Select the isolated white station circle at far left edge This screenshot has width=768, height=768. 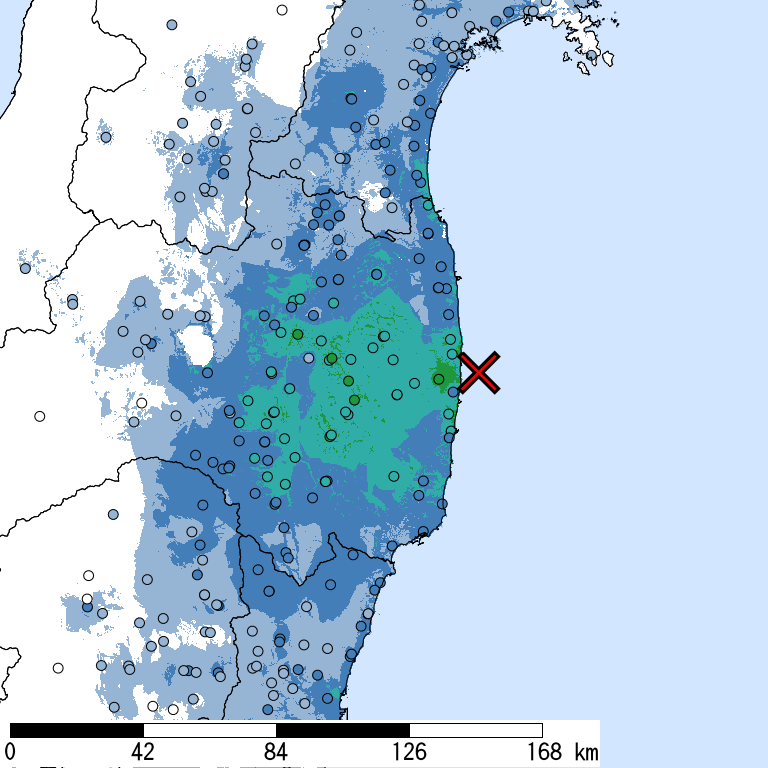click(39, 416)
